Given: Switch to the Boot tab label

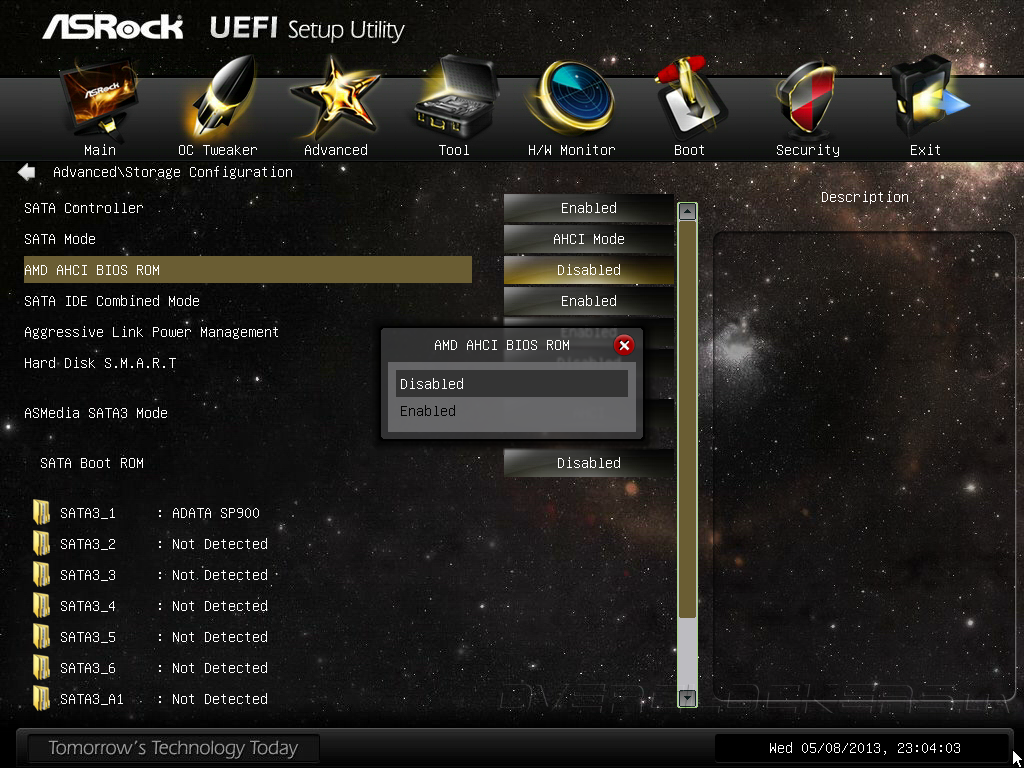Looking at the screenshot, I should [x=689, y=150].
